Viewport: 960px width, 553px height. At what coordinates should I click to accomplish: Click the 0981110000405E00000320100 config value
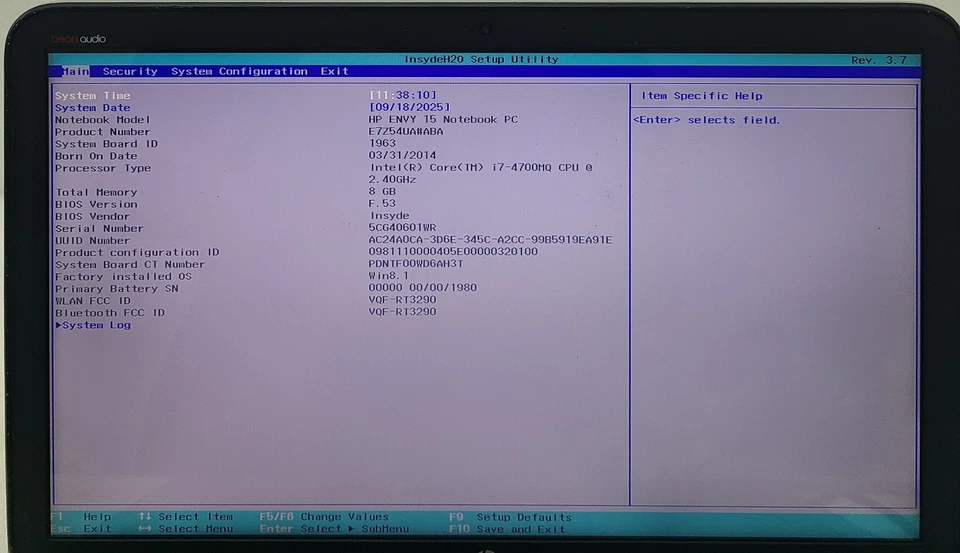point(453,252)
